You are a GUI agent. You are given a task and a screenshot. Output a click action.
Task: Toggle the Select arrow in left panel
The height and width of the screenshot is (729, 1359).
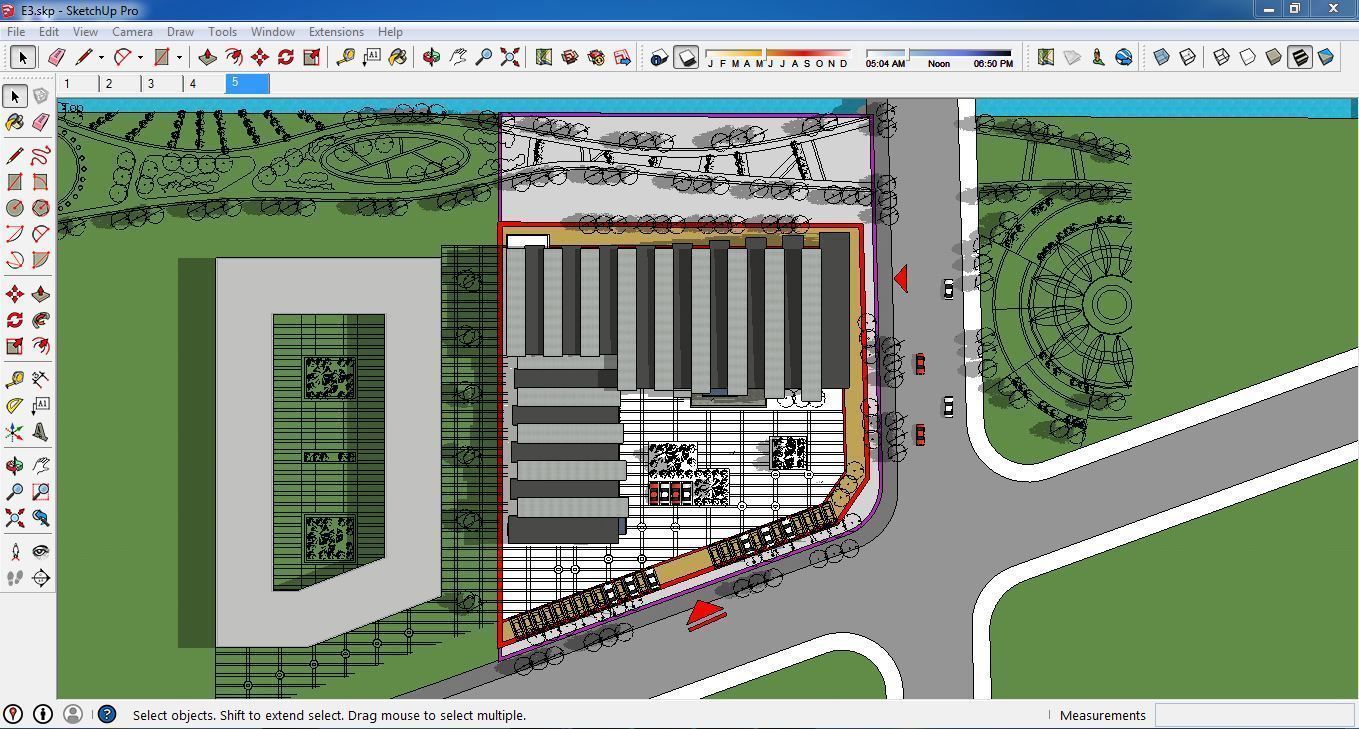pyautogui.click(x=14, y=96)
